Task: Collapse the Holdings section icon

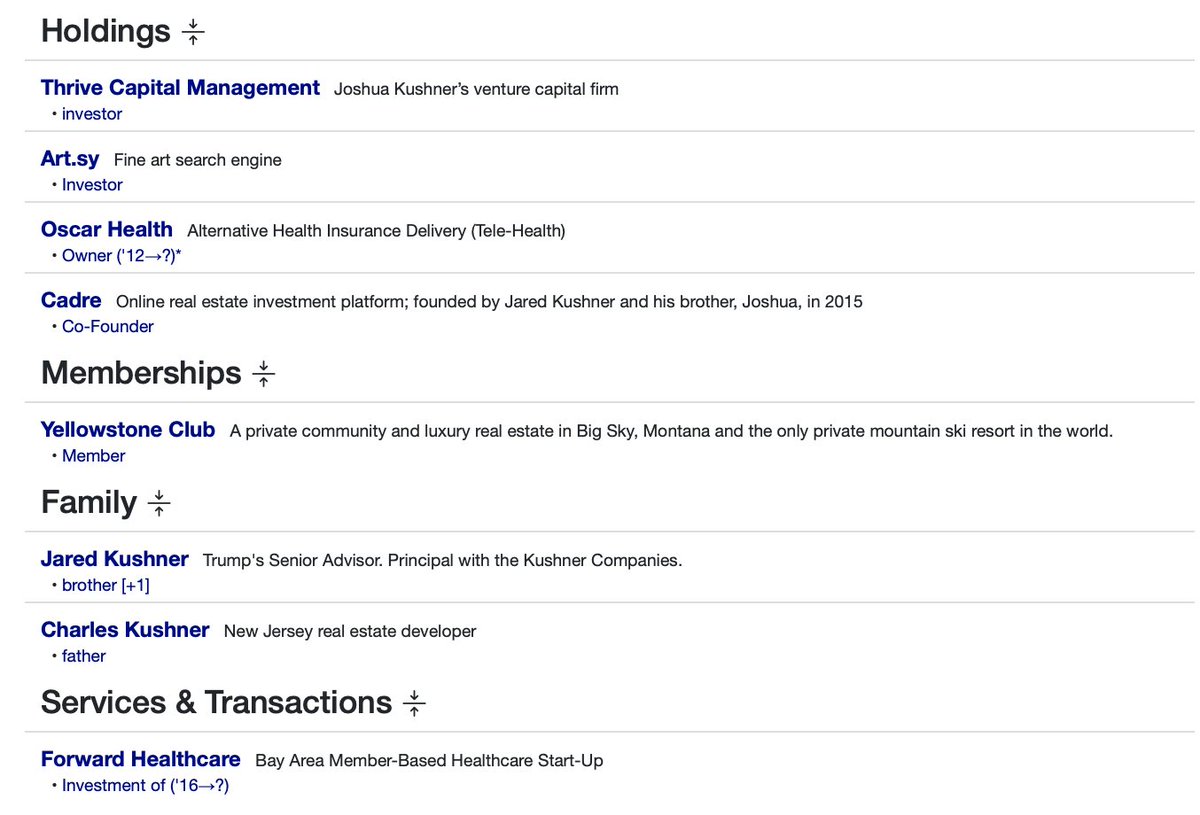Action: point(193,32)
